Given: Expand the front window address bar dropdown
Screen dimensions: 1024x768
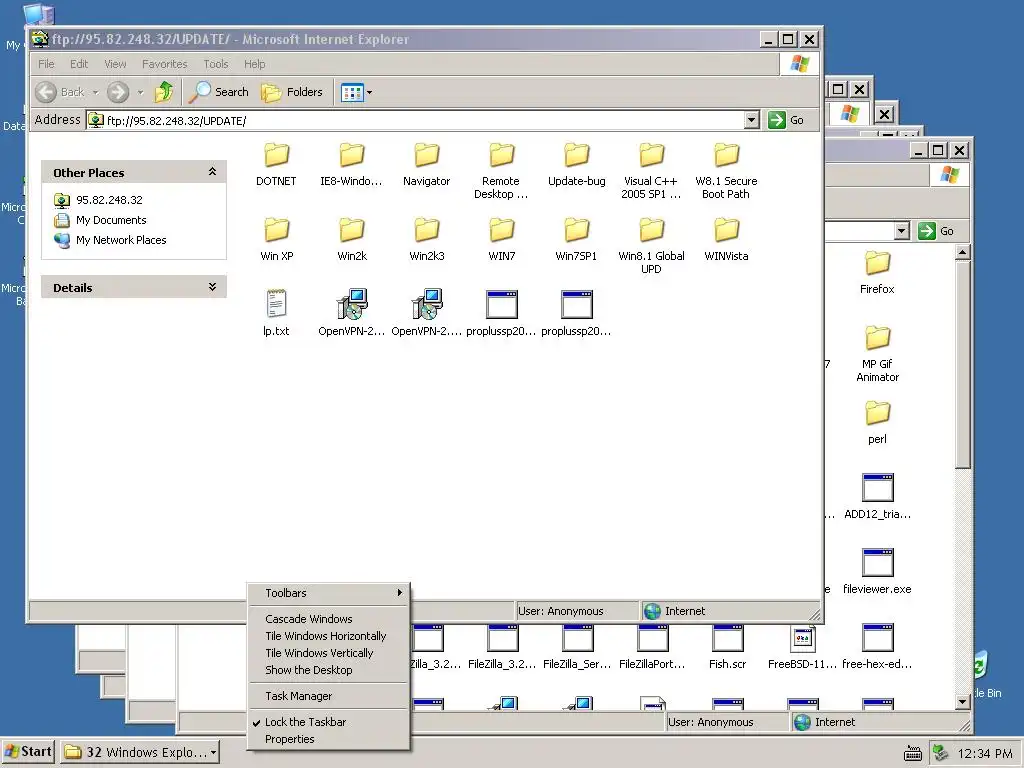Looking at the screenshot, I should coord(752,120).
